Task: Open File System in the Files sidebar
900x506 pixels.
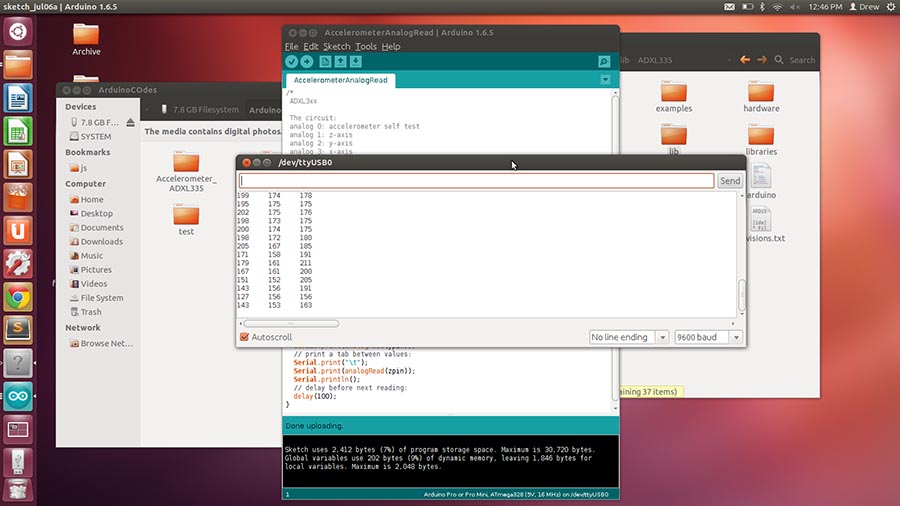Action: point(96,298)
